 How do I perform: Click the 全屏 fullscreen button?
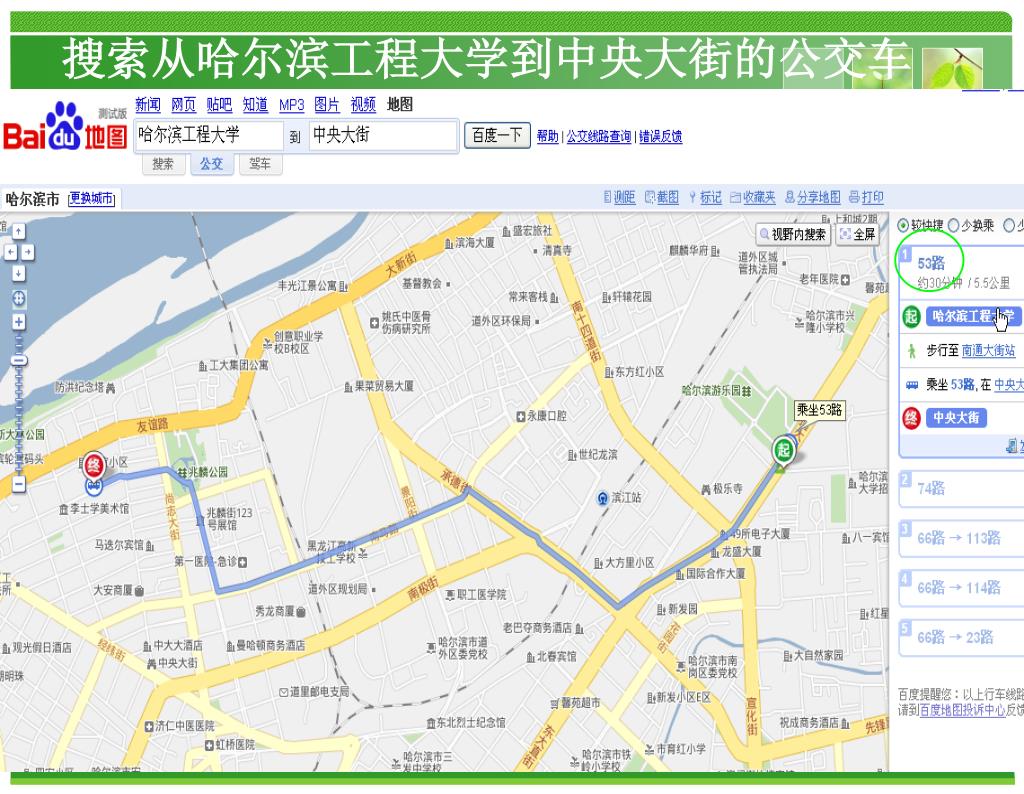point(857,234)
